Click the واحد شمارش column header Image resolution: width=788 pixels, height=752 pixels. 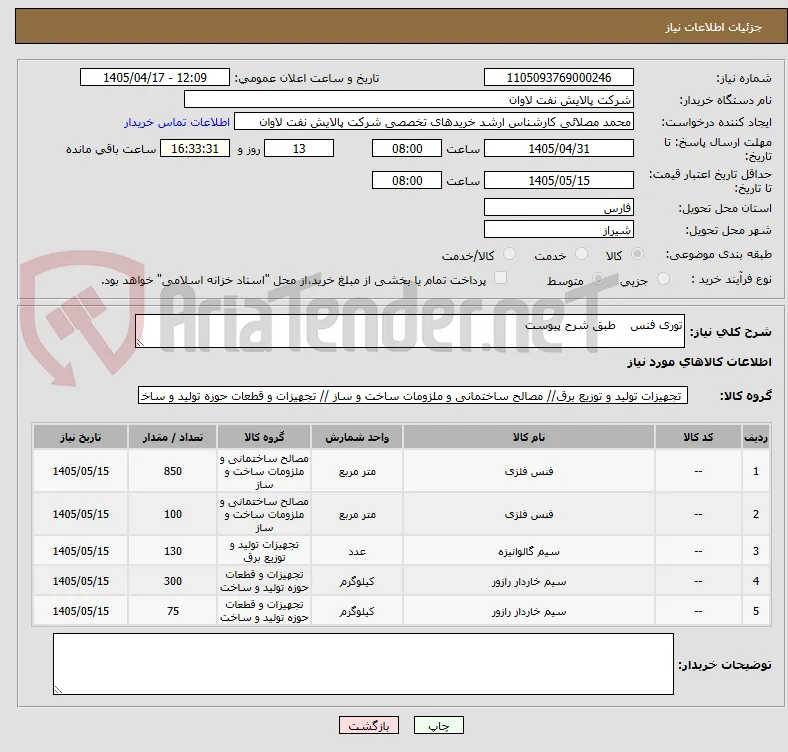point(357,437)
